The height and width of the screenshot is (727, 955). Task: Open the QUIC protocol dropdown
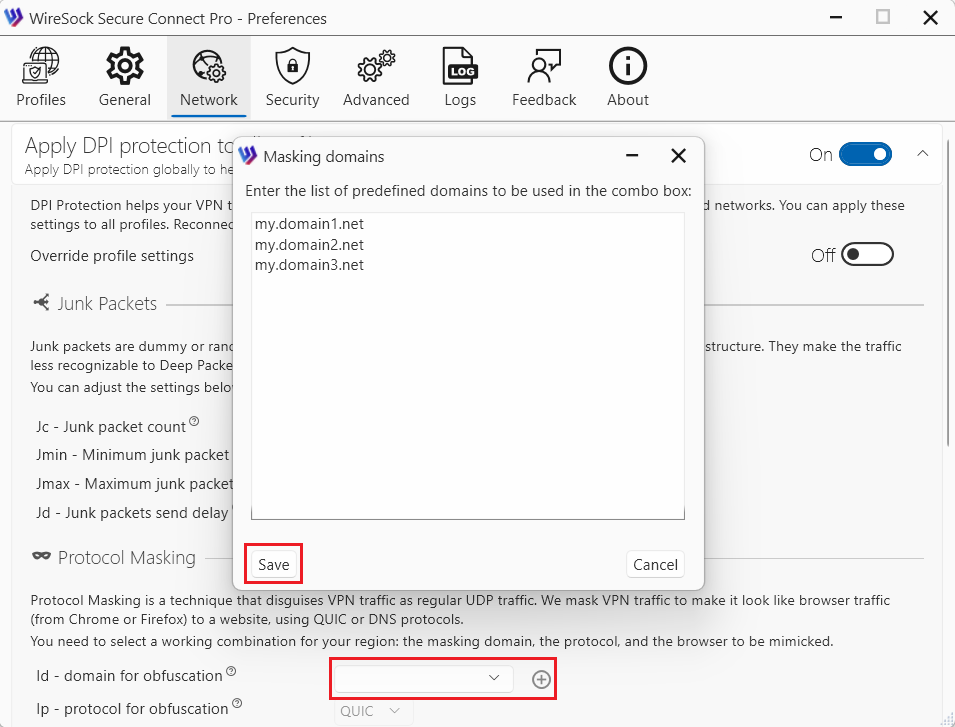(x=372, y=711)
